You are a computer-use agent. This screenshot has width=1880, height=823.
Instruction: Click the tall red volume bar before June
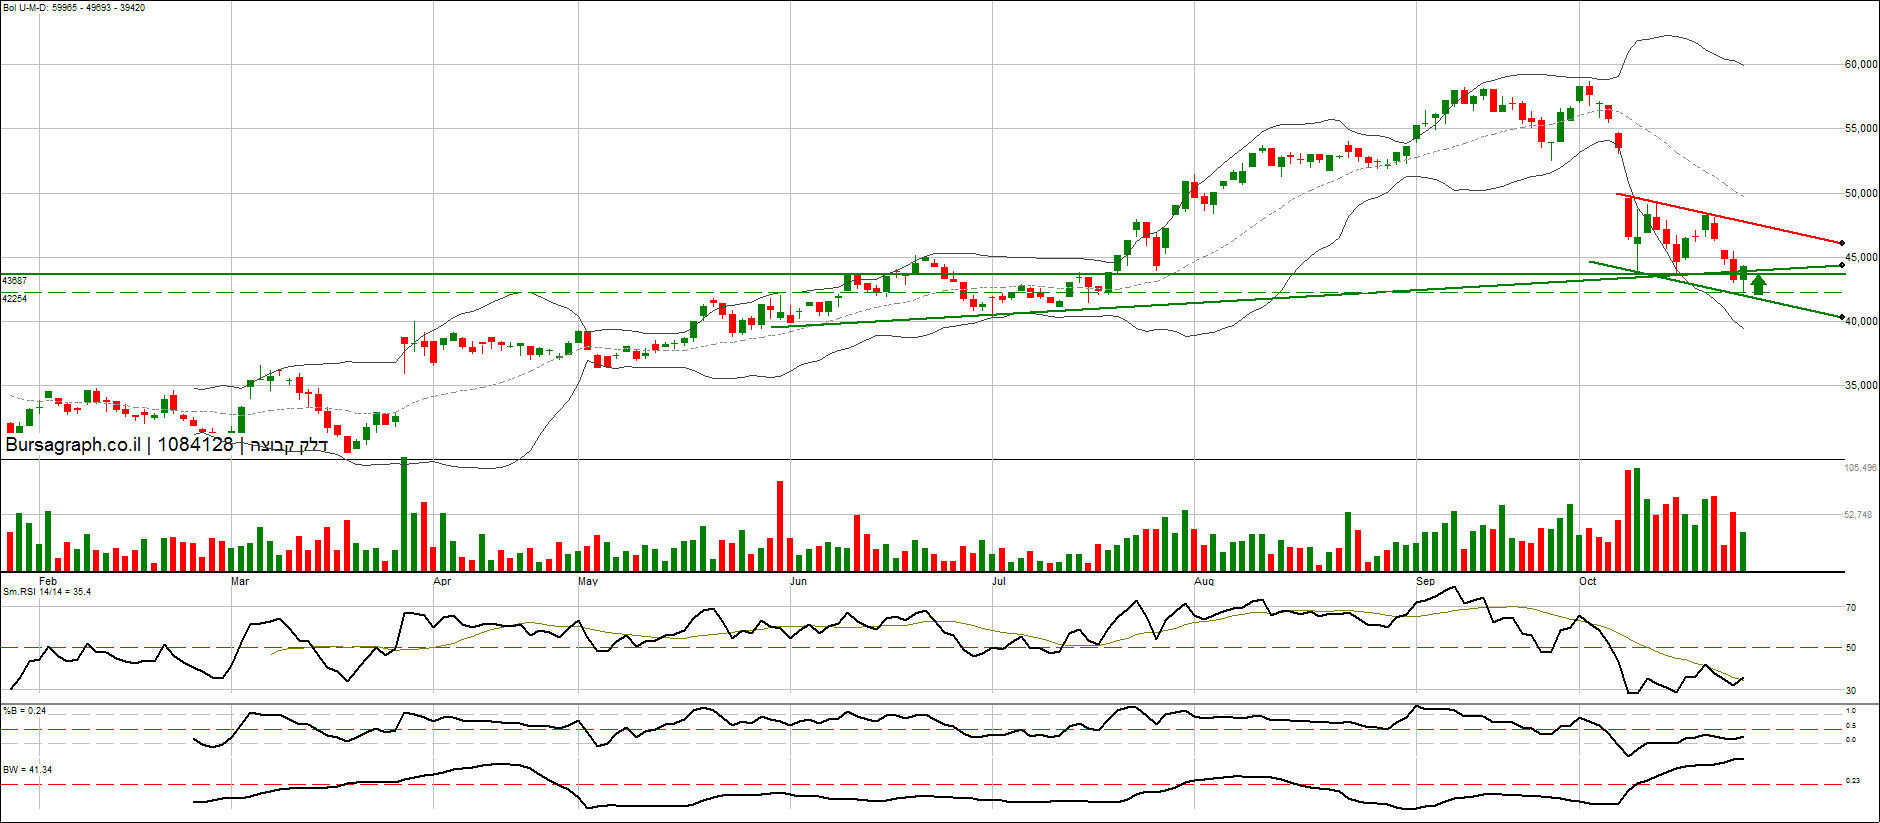780,526
